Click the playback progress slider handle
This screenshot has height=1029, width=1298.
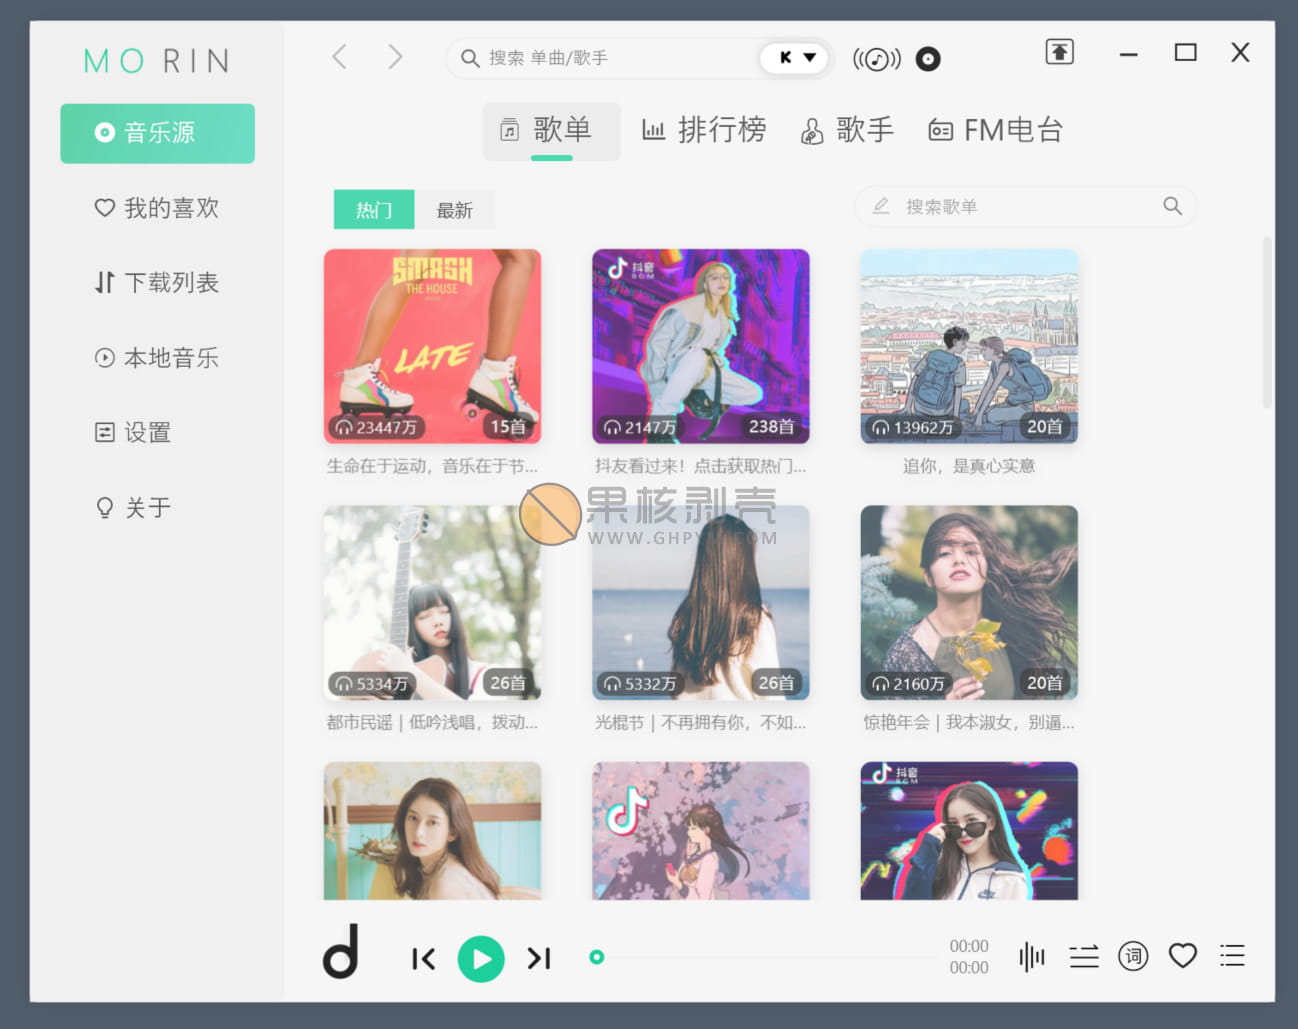[x=597, y=957]
